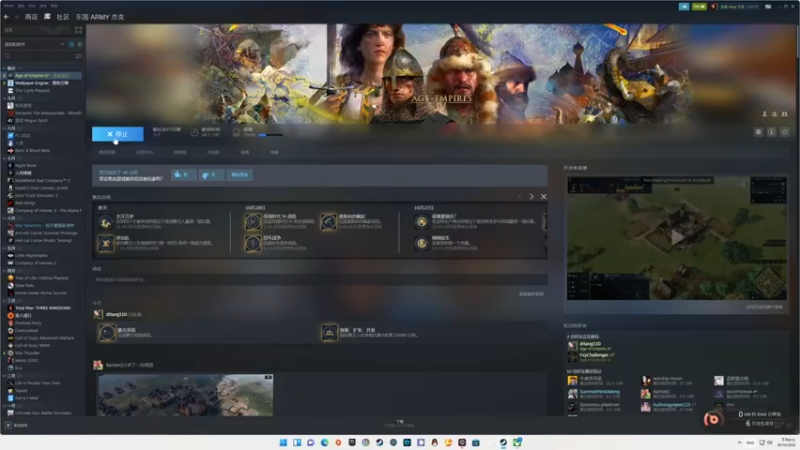The height and width of the screenshot is (450, 800).
Task: Click the activity post input field
Action: point(319,280)
